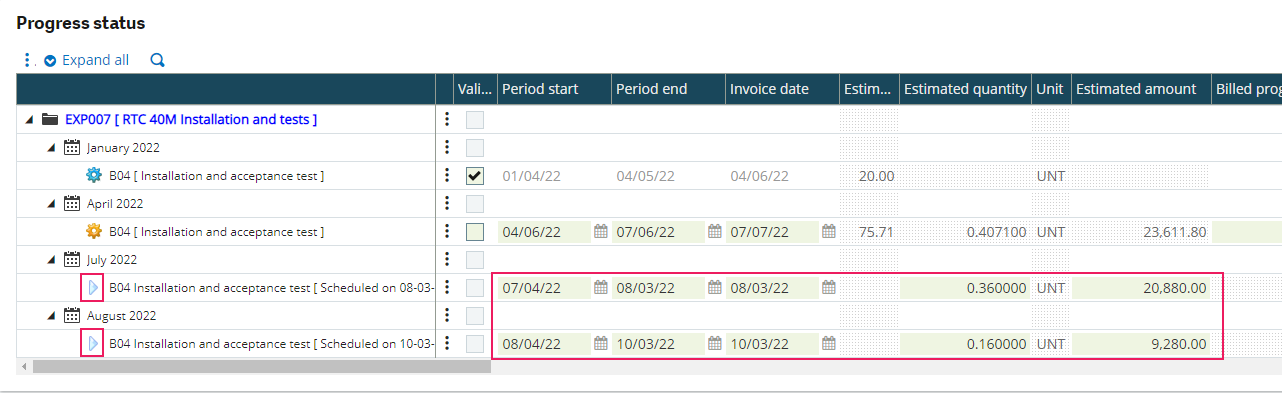
Task: Click the search magnifier icon
Action: (x=157, y=60)
